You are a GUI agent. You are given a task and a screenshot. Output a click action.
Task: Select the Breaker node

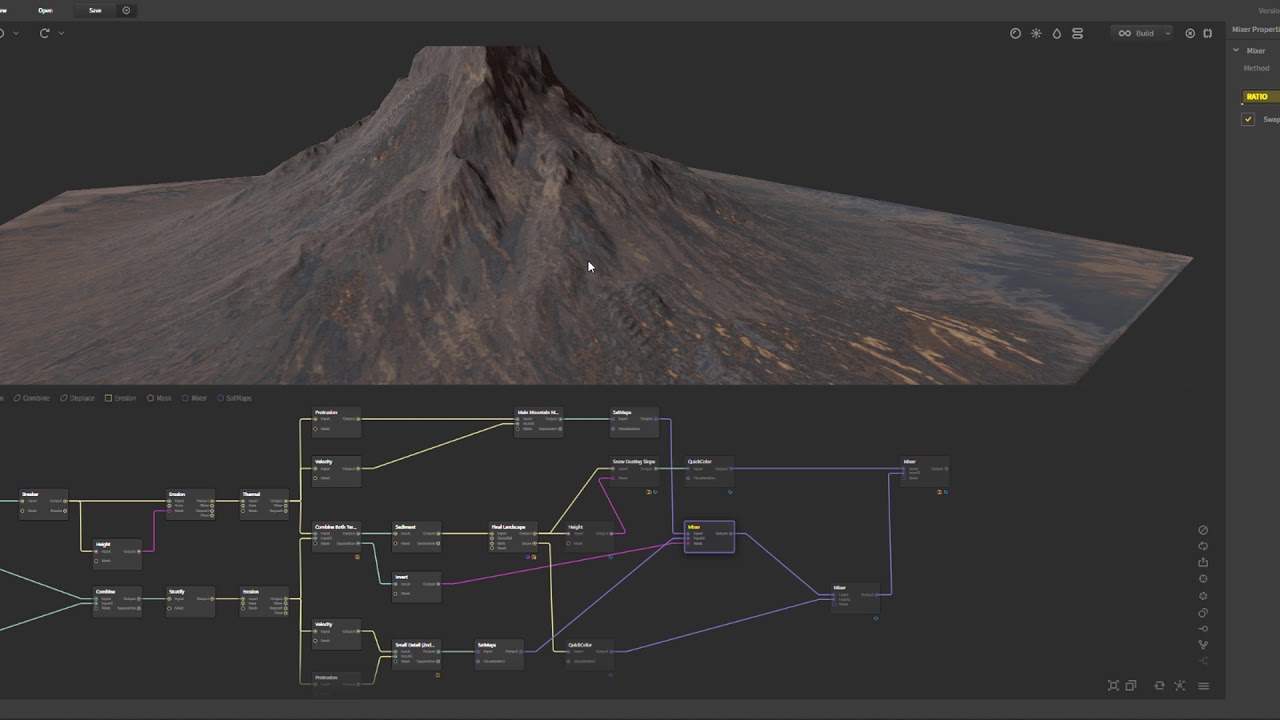click(x=44, y=503)
